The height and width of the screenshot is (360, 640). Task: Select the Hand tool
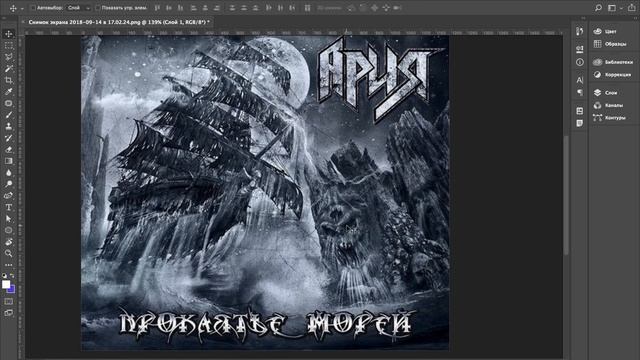point(9,242)
